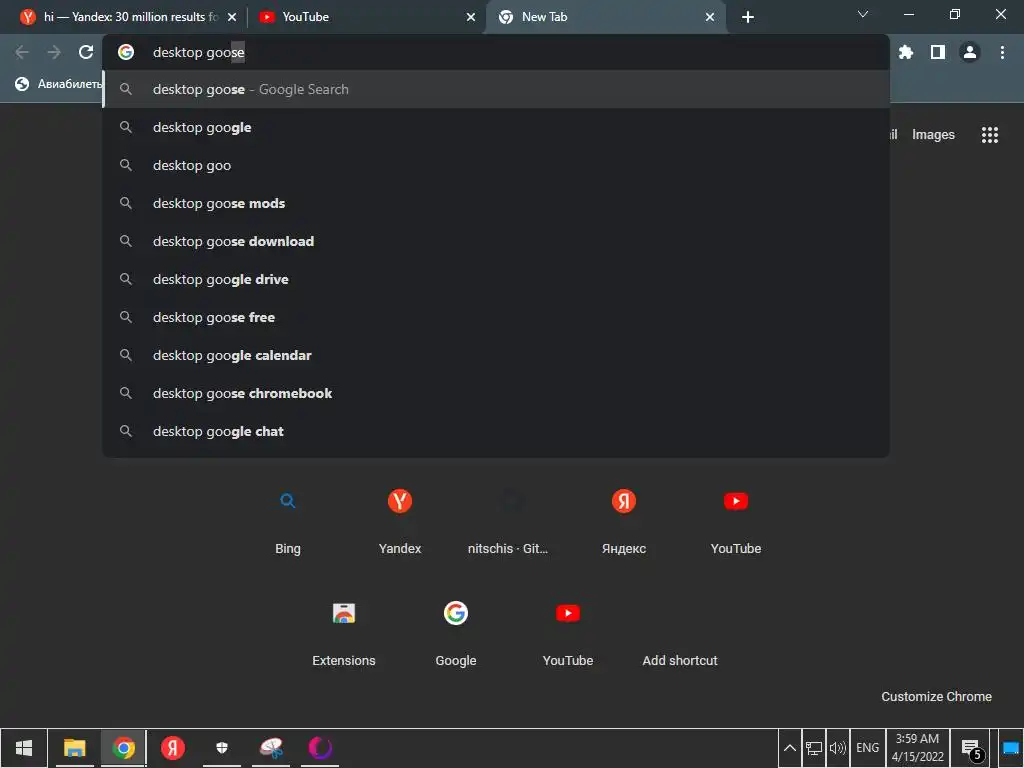
Task: Open the Images link
Action: pyautogui.click(x=933, y=135)
